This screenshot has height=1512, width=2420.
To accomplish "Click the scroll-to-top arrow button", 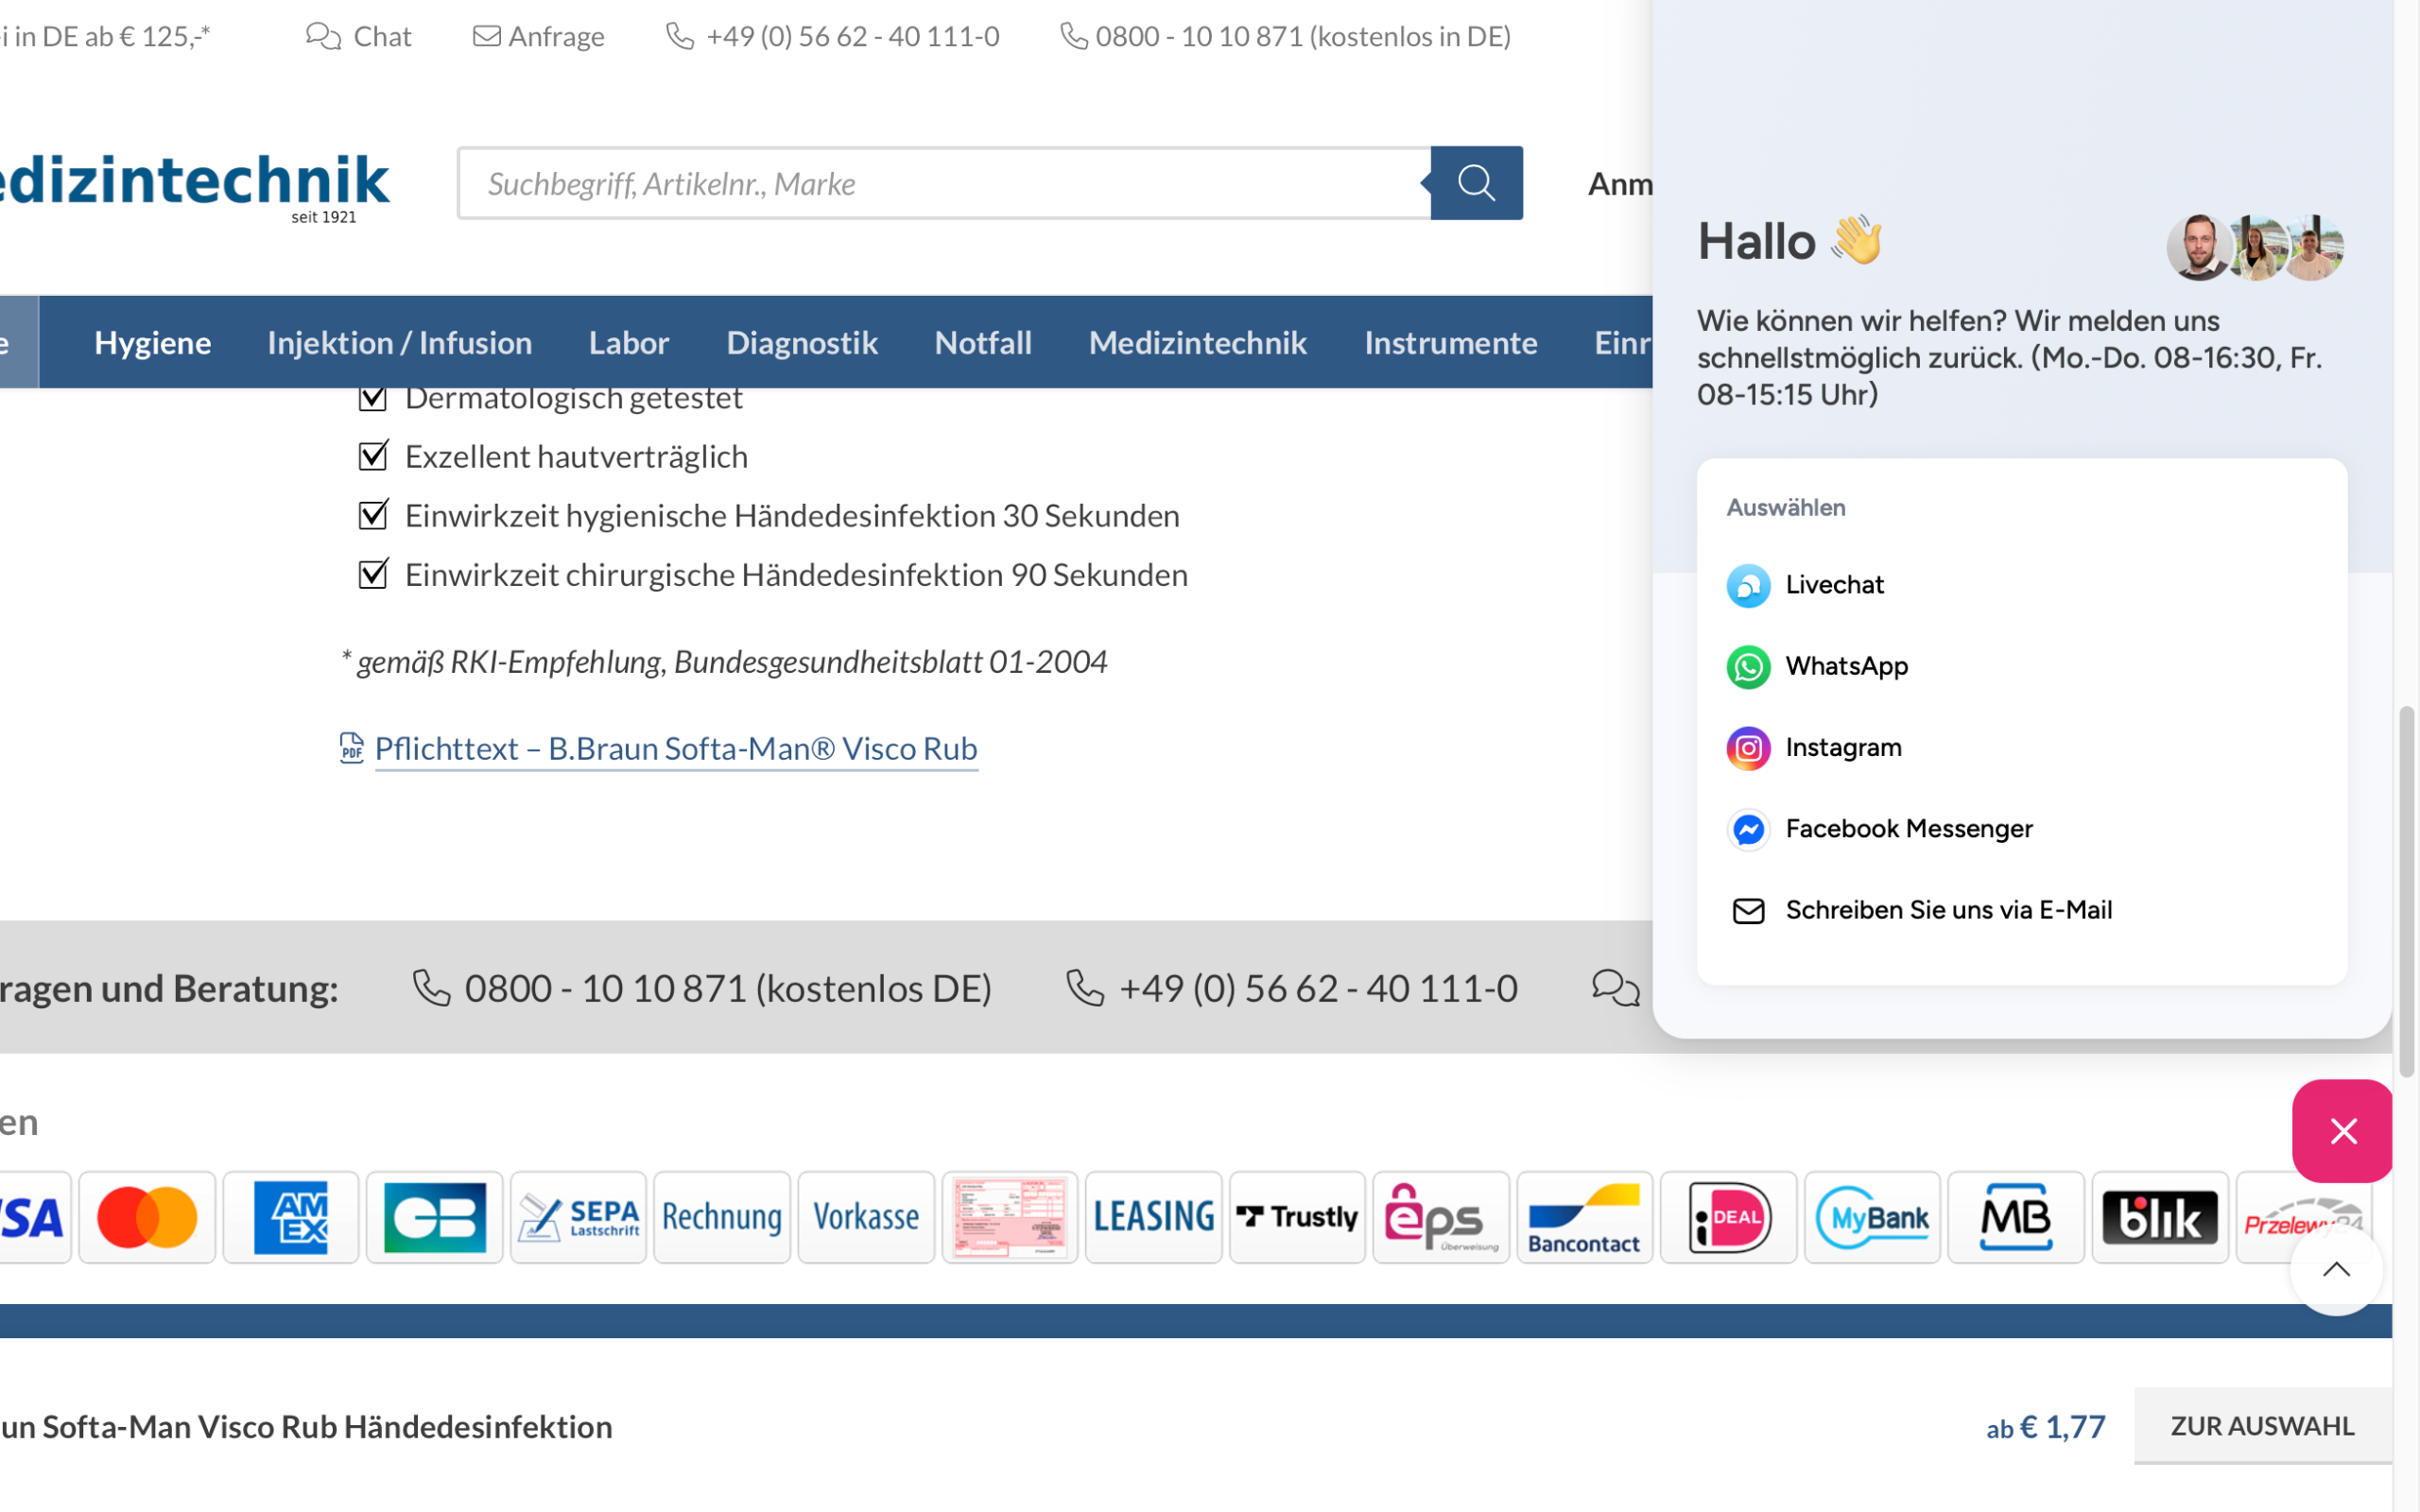I will coord(2336,1270).
